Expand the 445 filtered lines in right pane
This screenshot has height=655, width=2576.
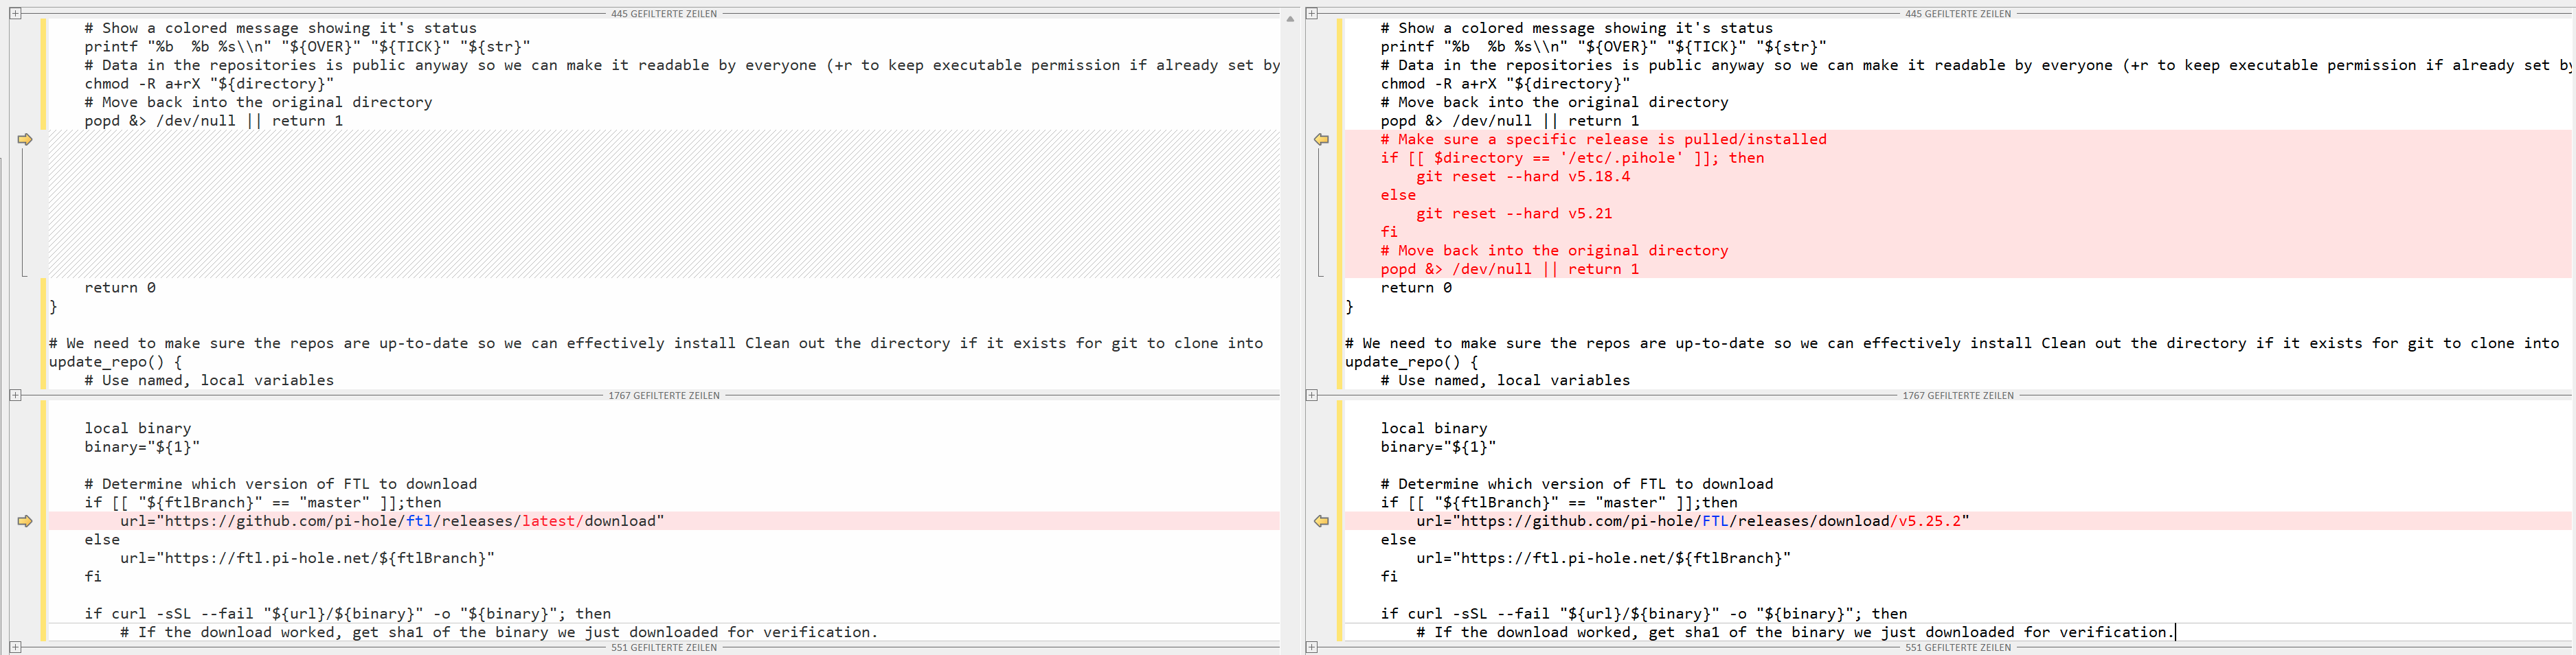click(x=1311, y=13)
